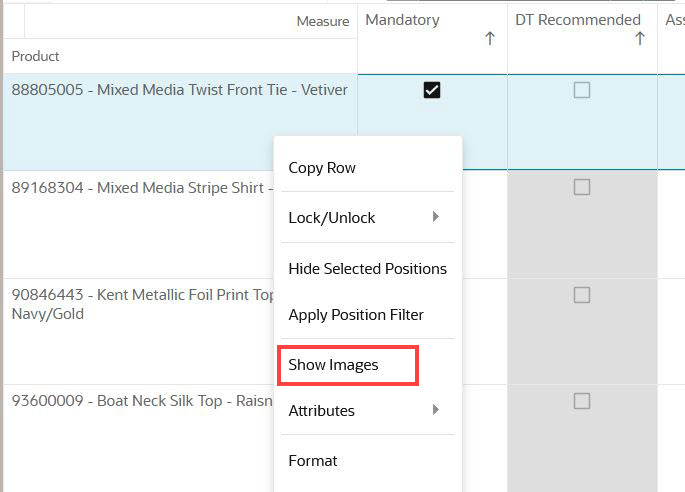685x492 pixels.
Task: Select the Measure dimension label
Action: (323, 21)
